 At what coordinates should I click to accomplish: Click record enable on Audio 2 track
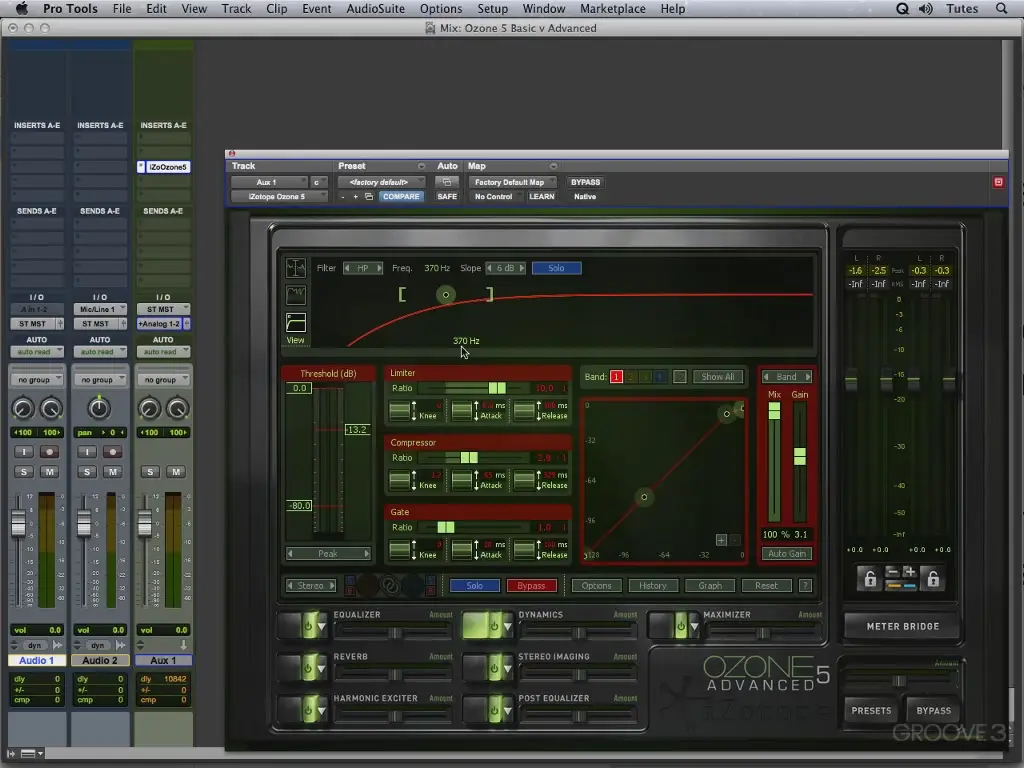point(112,452)
